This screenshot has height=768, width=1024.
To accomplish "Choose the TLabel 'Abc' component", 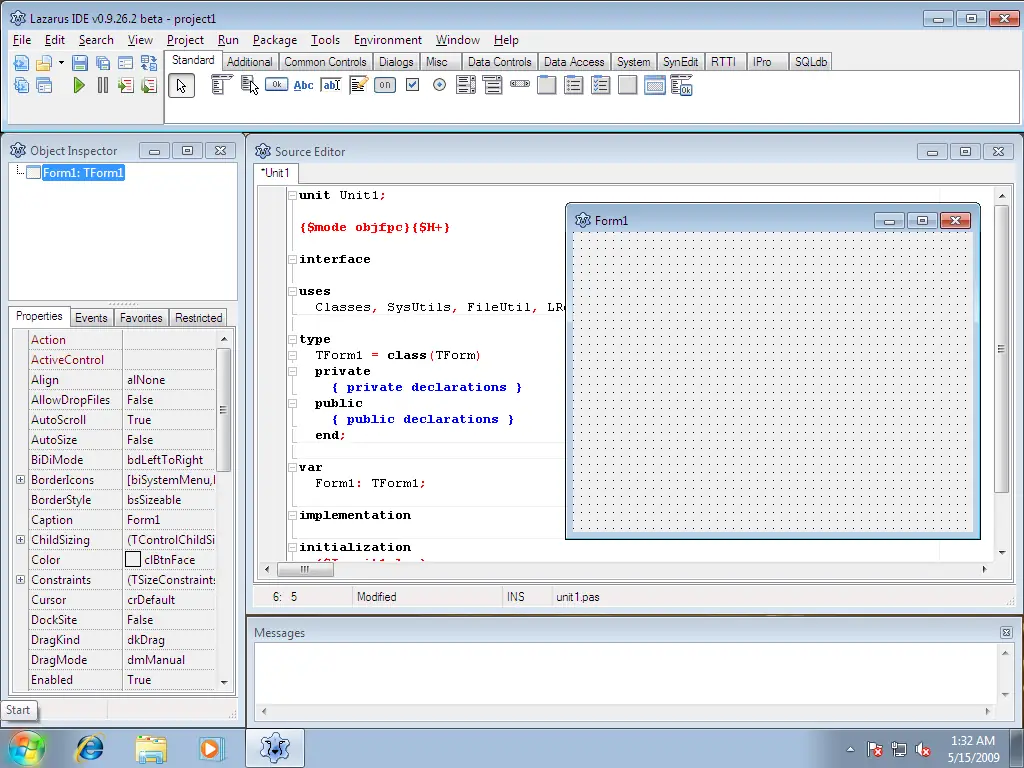I will tap(303, 86).
